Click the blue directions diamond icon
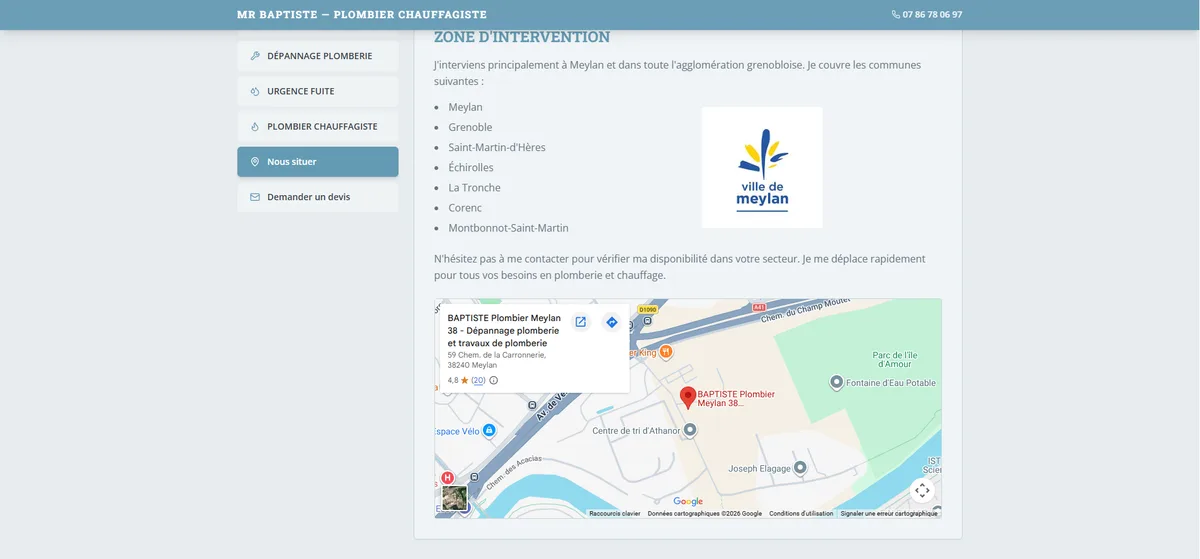This screenshot has width=1200, height=559. coord(612,322)
